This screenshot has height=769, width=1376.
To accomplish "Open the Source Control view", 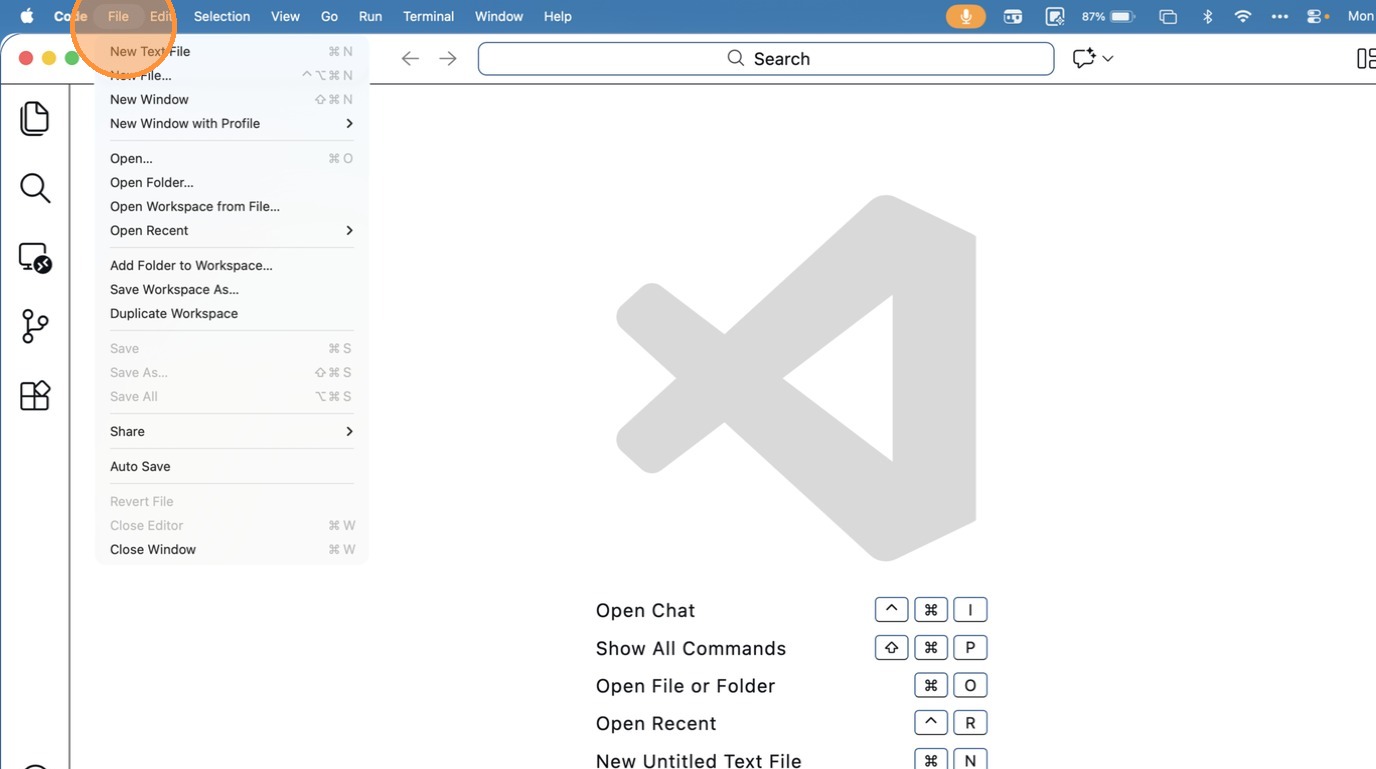I will point(35,326).
